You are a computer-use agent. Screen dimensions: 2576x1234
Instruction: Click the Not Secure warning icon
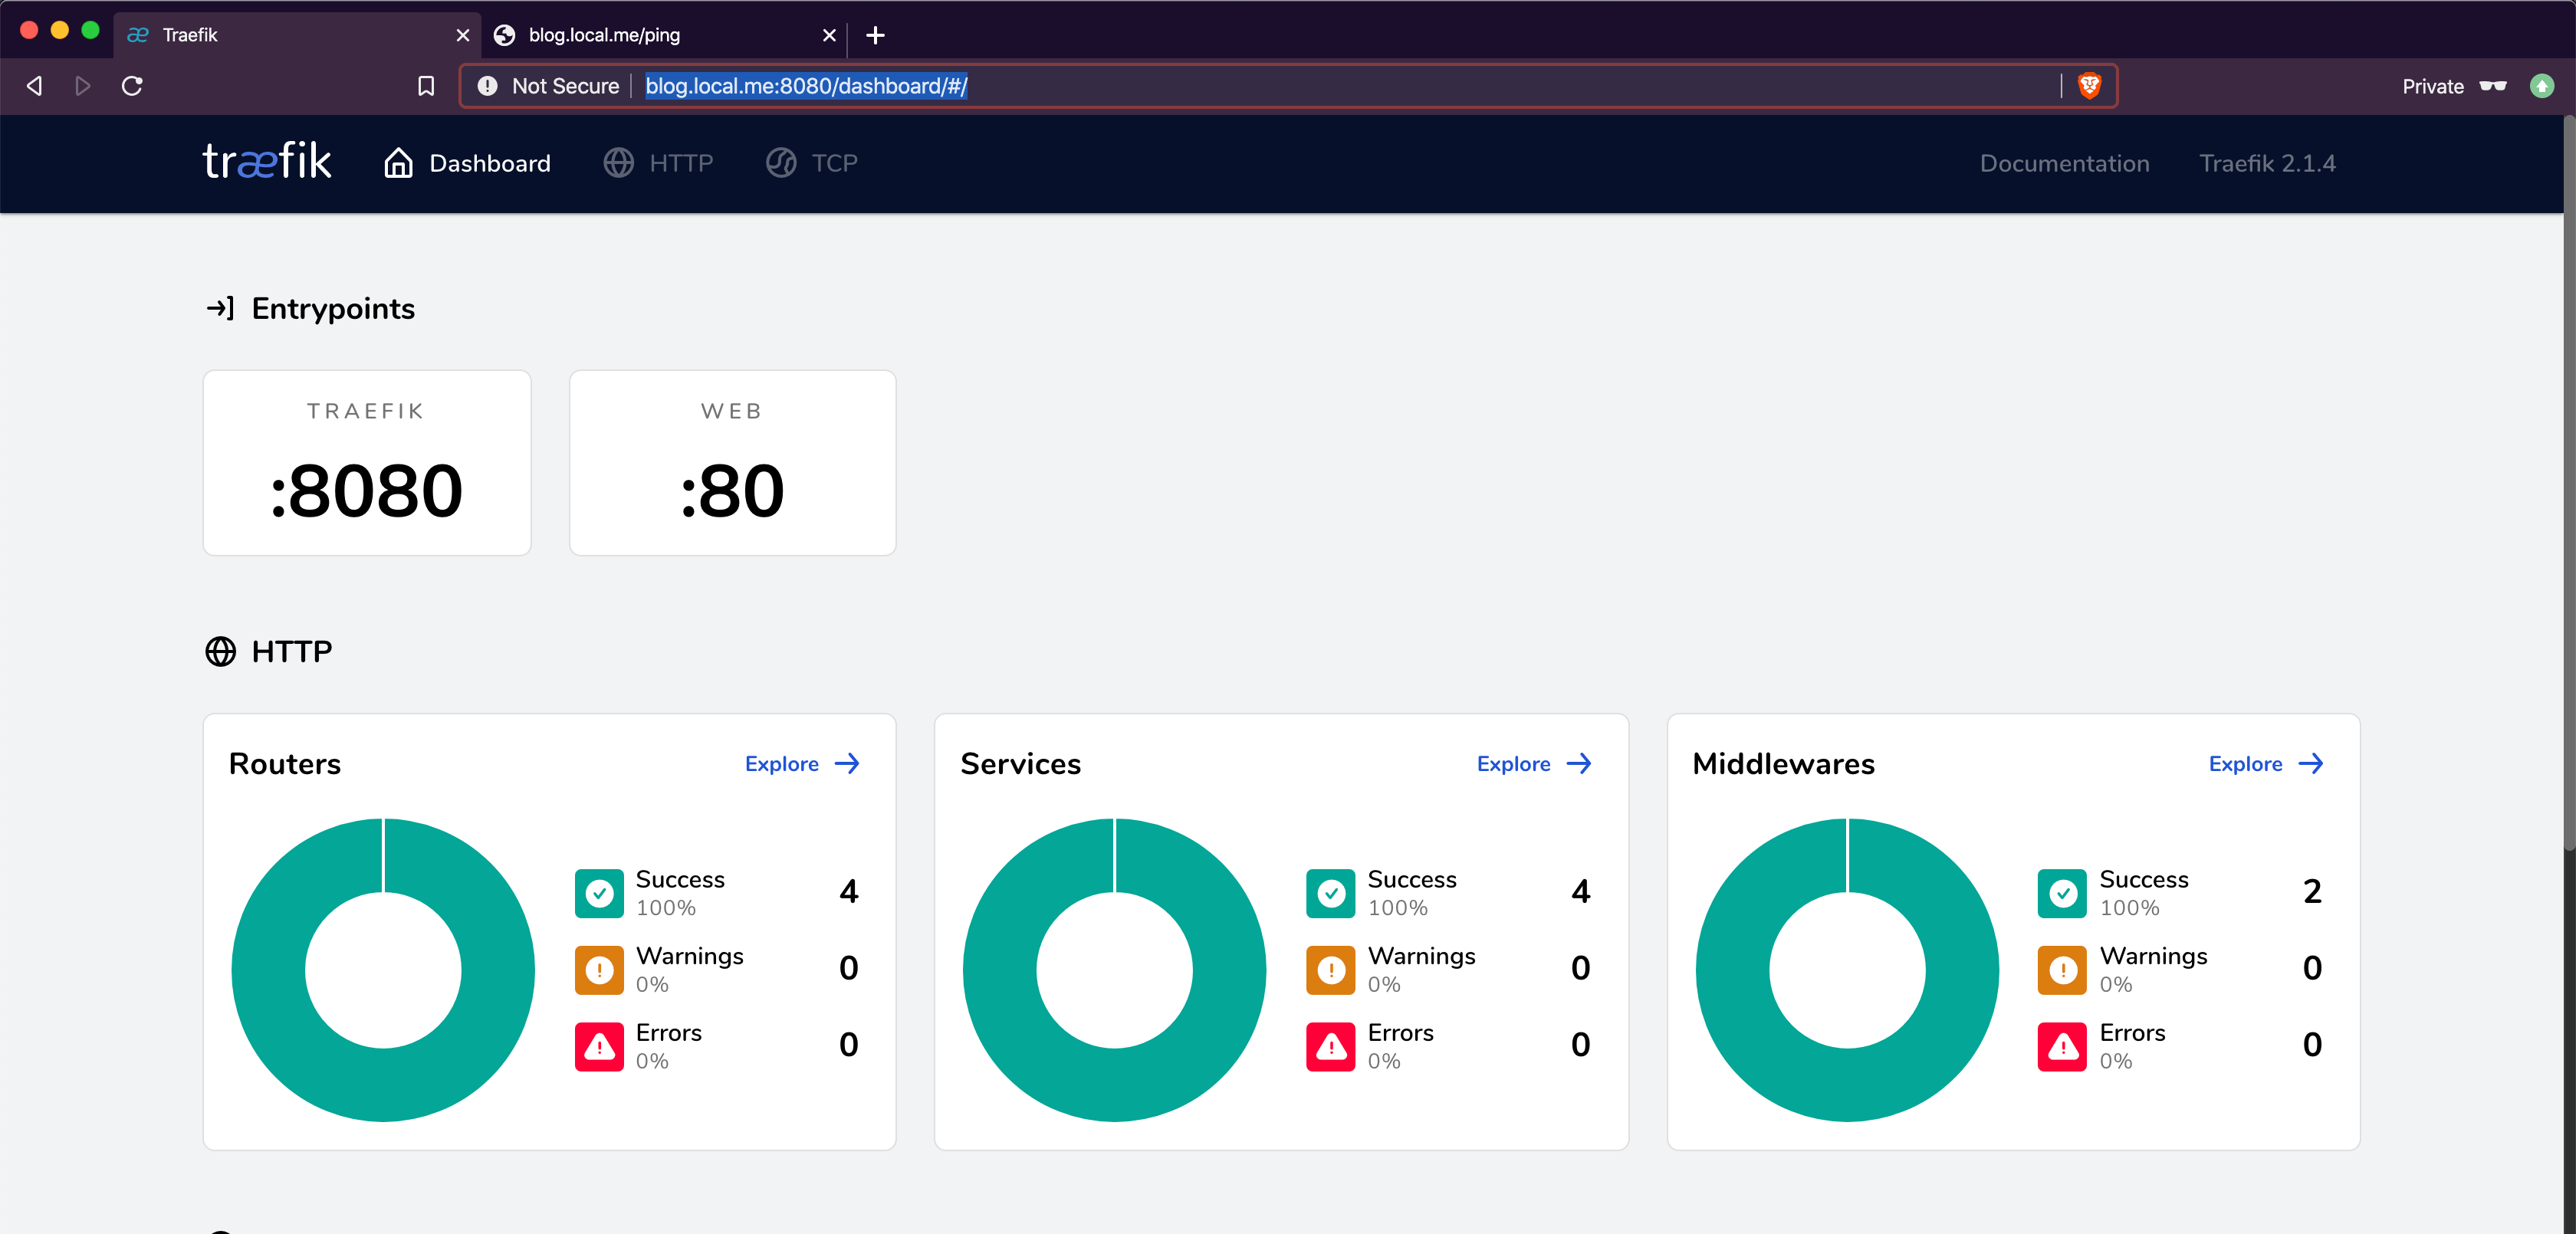tap(487, 86)
